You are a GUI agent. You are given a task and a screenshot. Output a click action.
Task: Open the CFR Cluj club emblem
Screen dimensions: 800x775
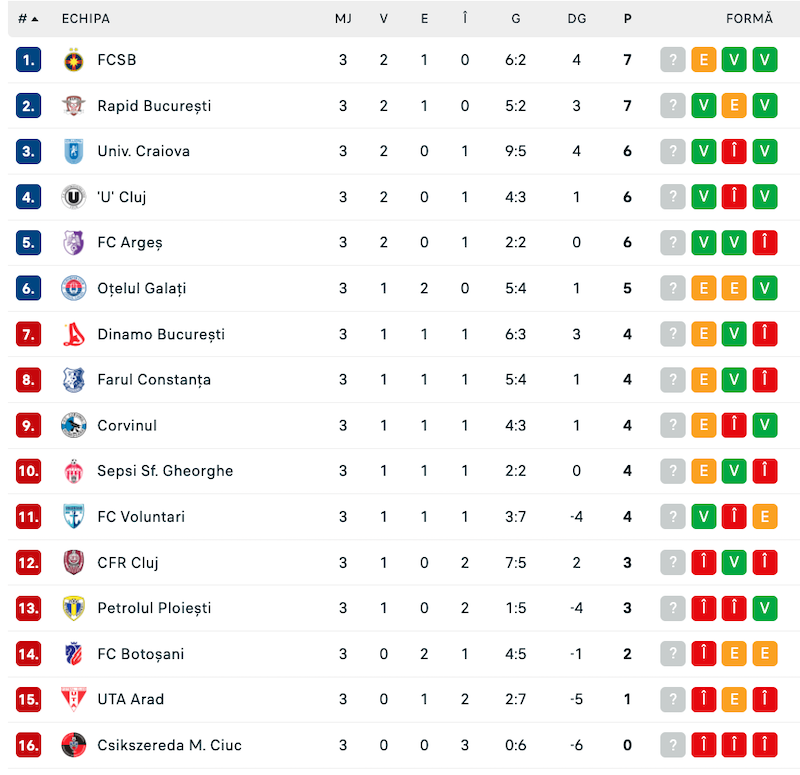tap(73, 563)
